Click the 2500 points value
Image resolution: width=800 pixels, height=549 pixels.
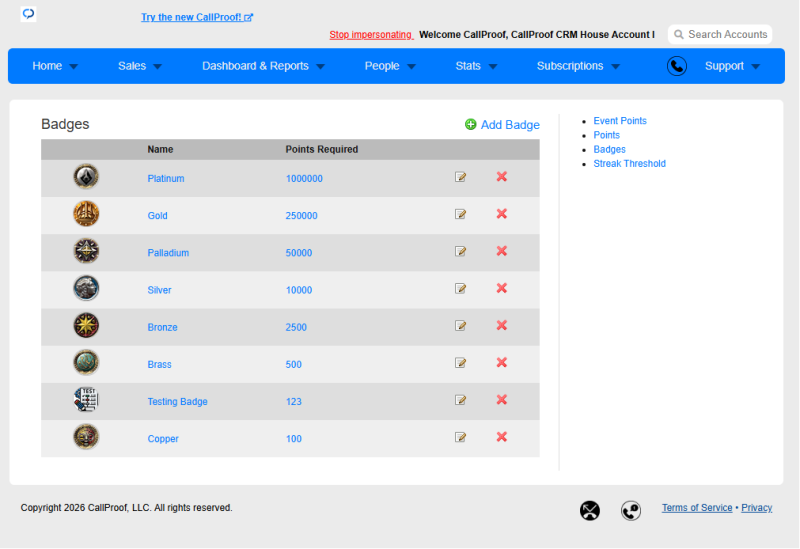coord(296,328)
